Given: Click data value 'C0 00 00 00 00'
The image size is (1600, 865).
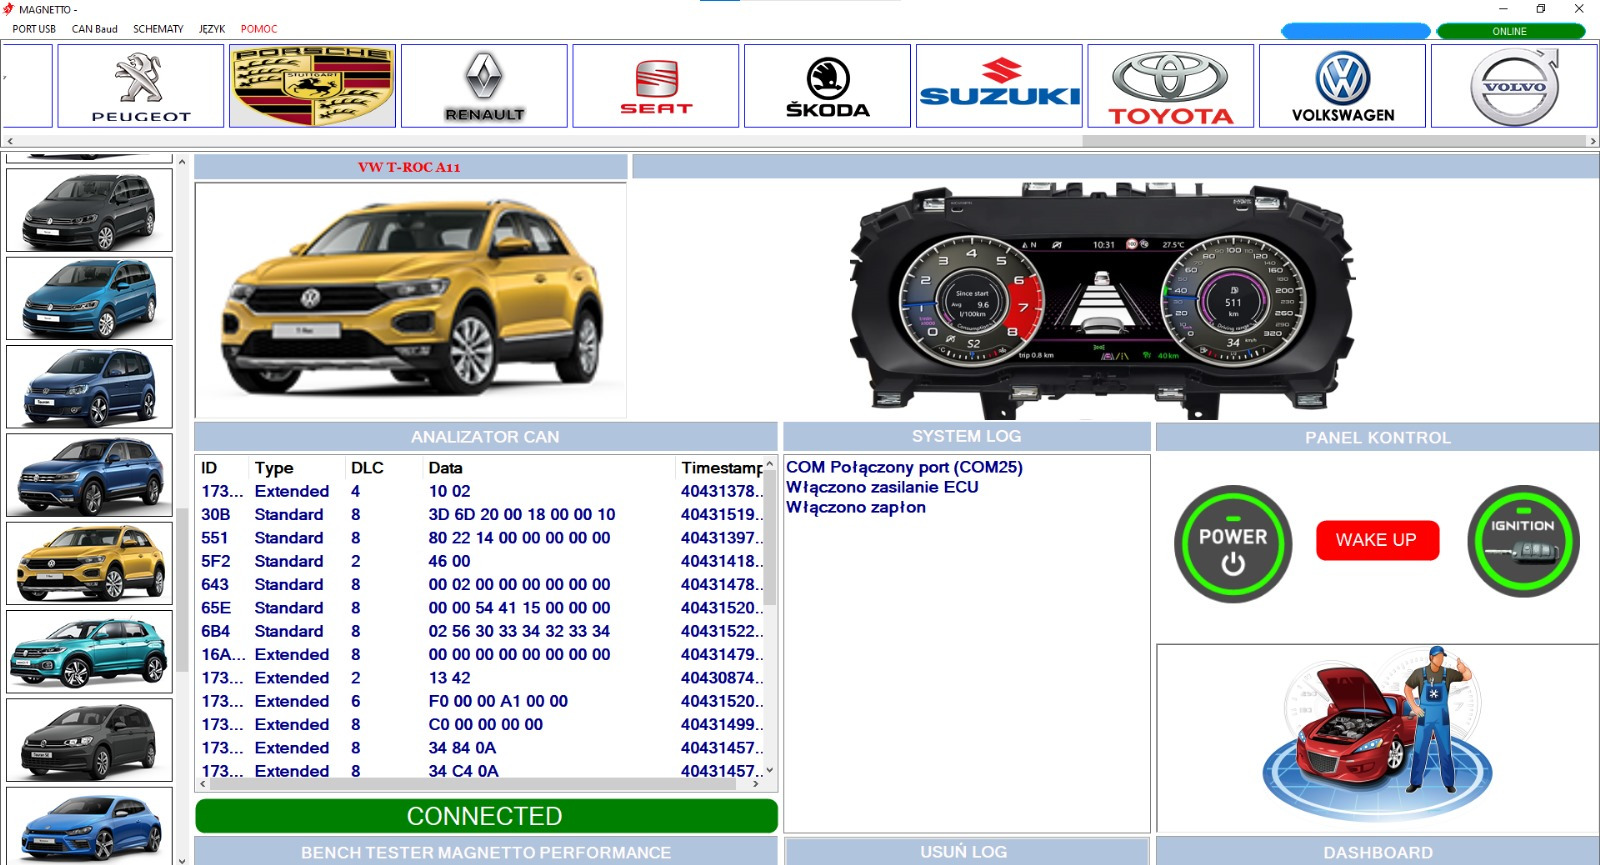Looking at the screenshot, I should click(x=486, y=724).
